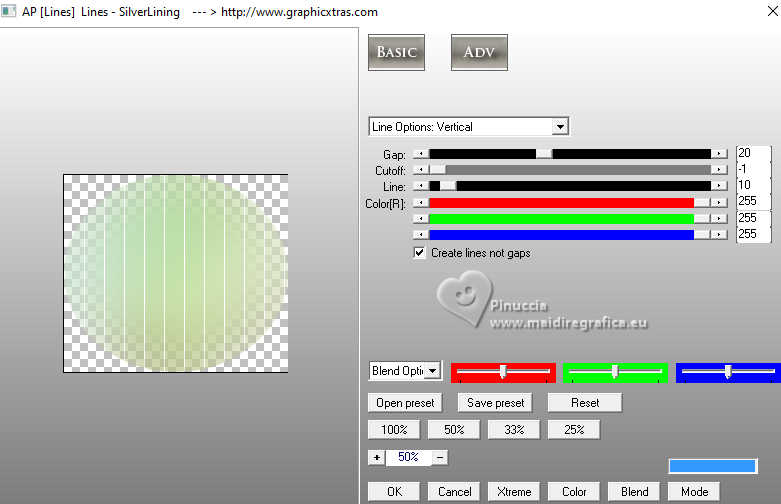Click the Blend button

pos(634,492)
